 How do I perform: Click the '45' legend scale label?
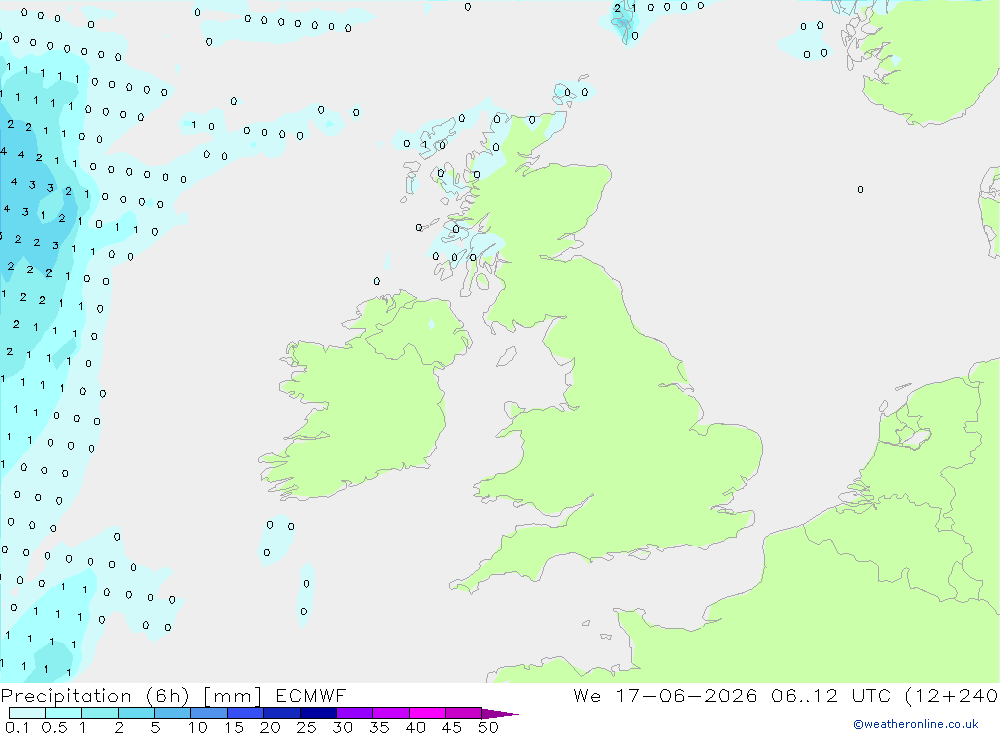click(452, 727)
